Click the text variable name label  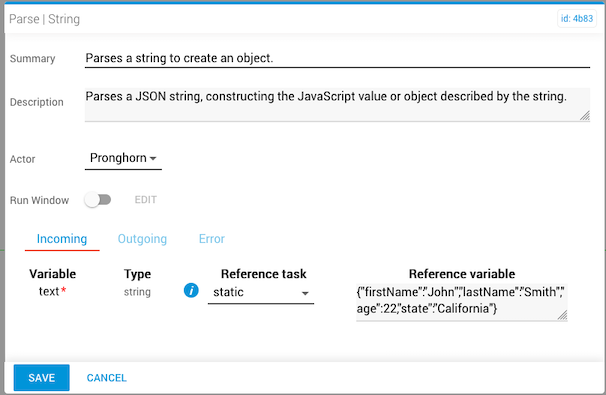tap(49, 291)
